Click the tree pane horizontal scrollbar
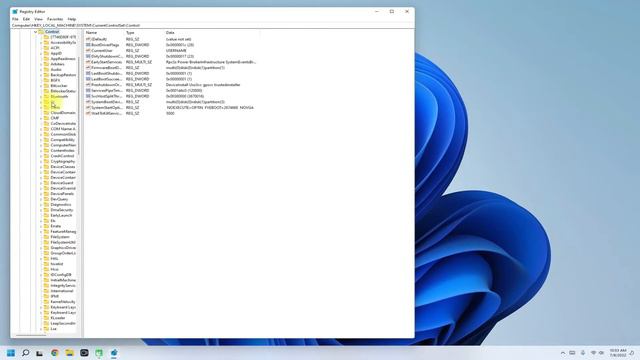 pyautogui.click(x=31, y=336)
